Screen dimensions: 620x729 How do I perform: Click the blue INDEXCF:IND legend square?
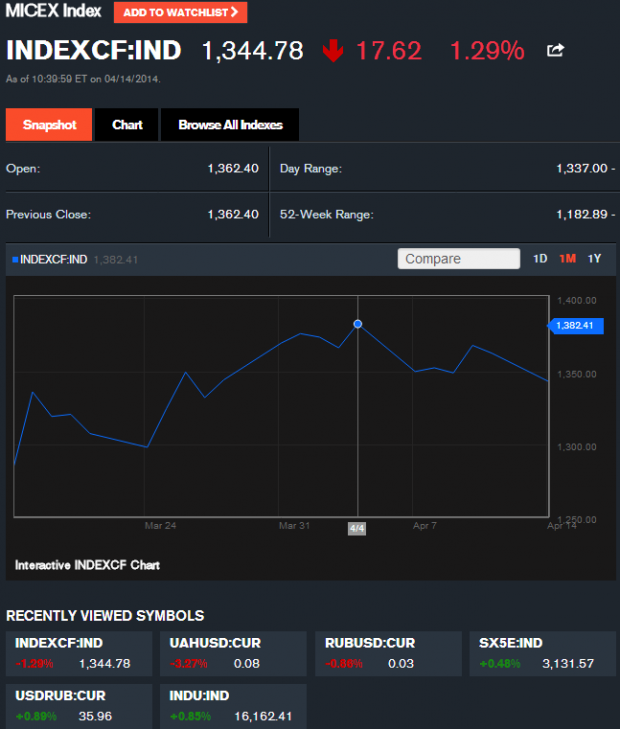(x=15, y=259)
